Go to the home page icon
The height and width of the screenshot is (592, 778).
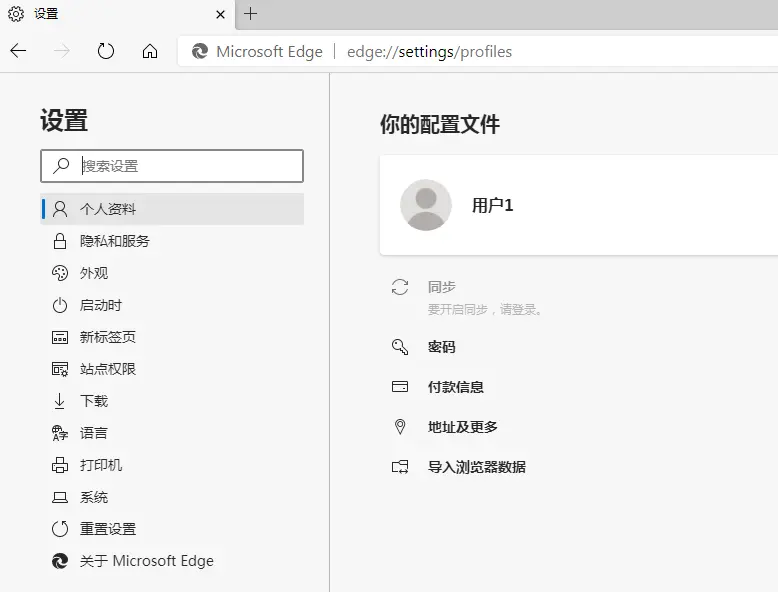point(150,51)
